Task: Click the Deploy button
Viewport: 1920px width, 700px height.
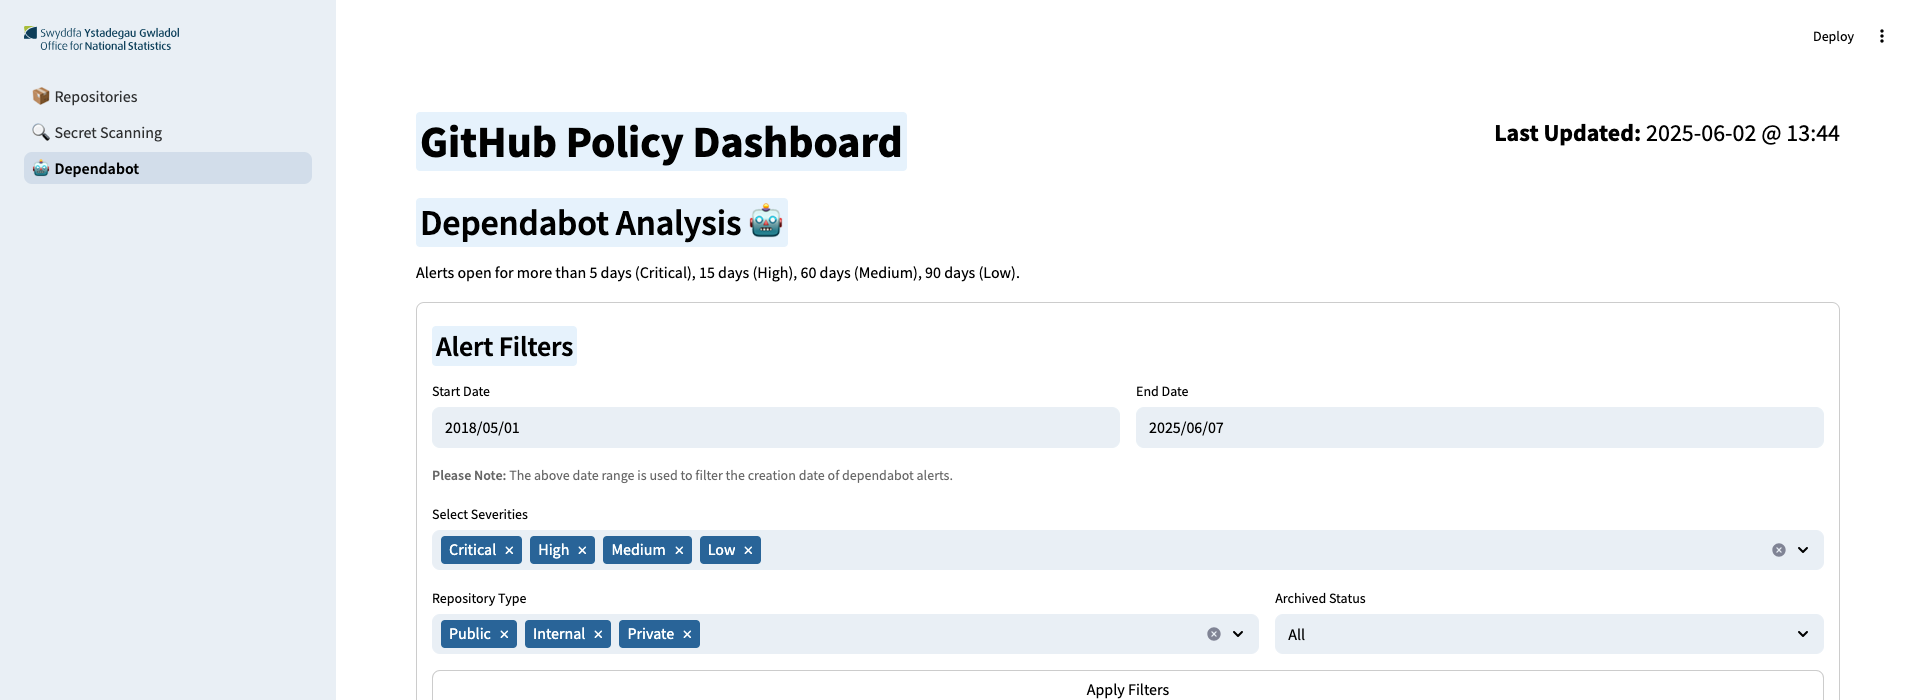Action: [x=1833, y=36]
